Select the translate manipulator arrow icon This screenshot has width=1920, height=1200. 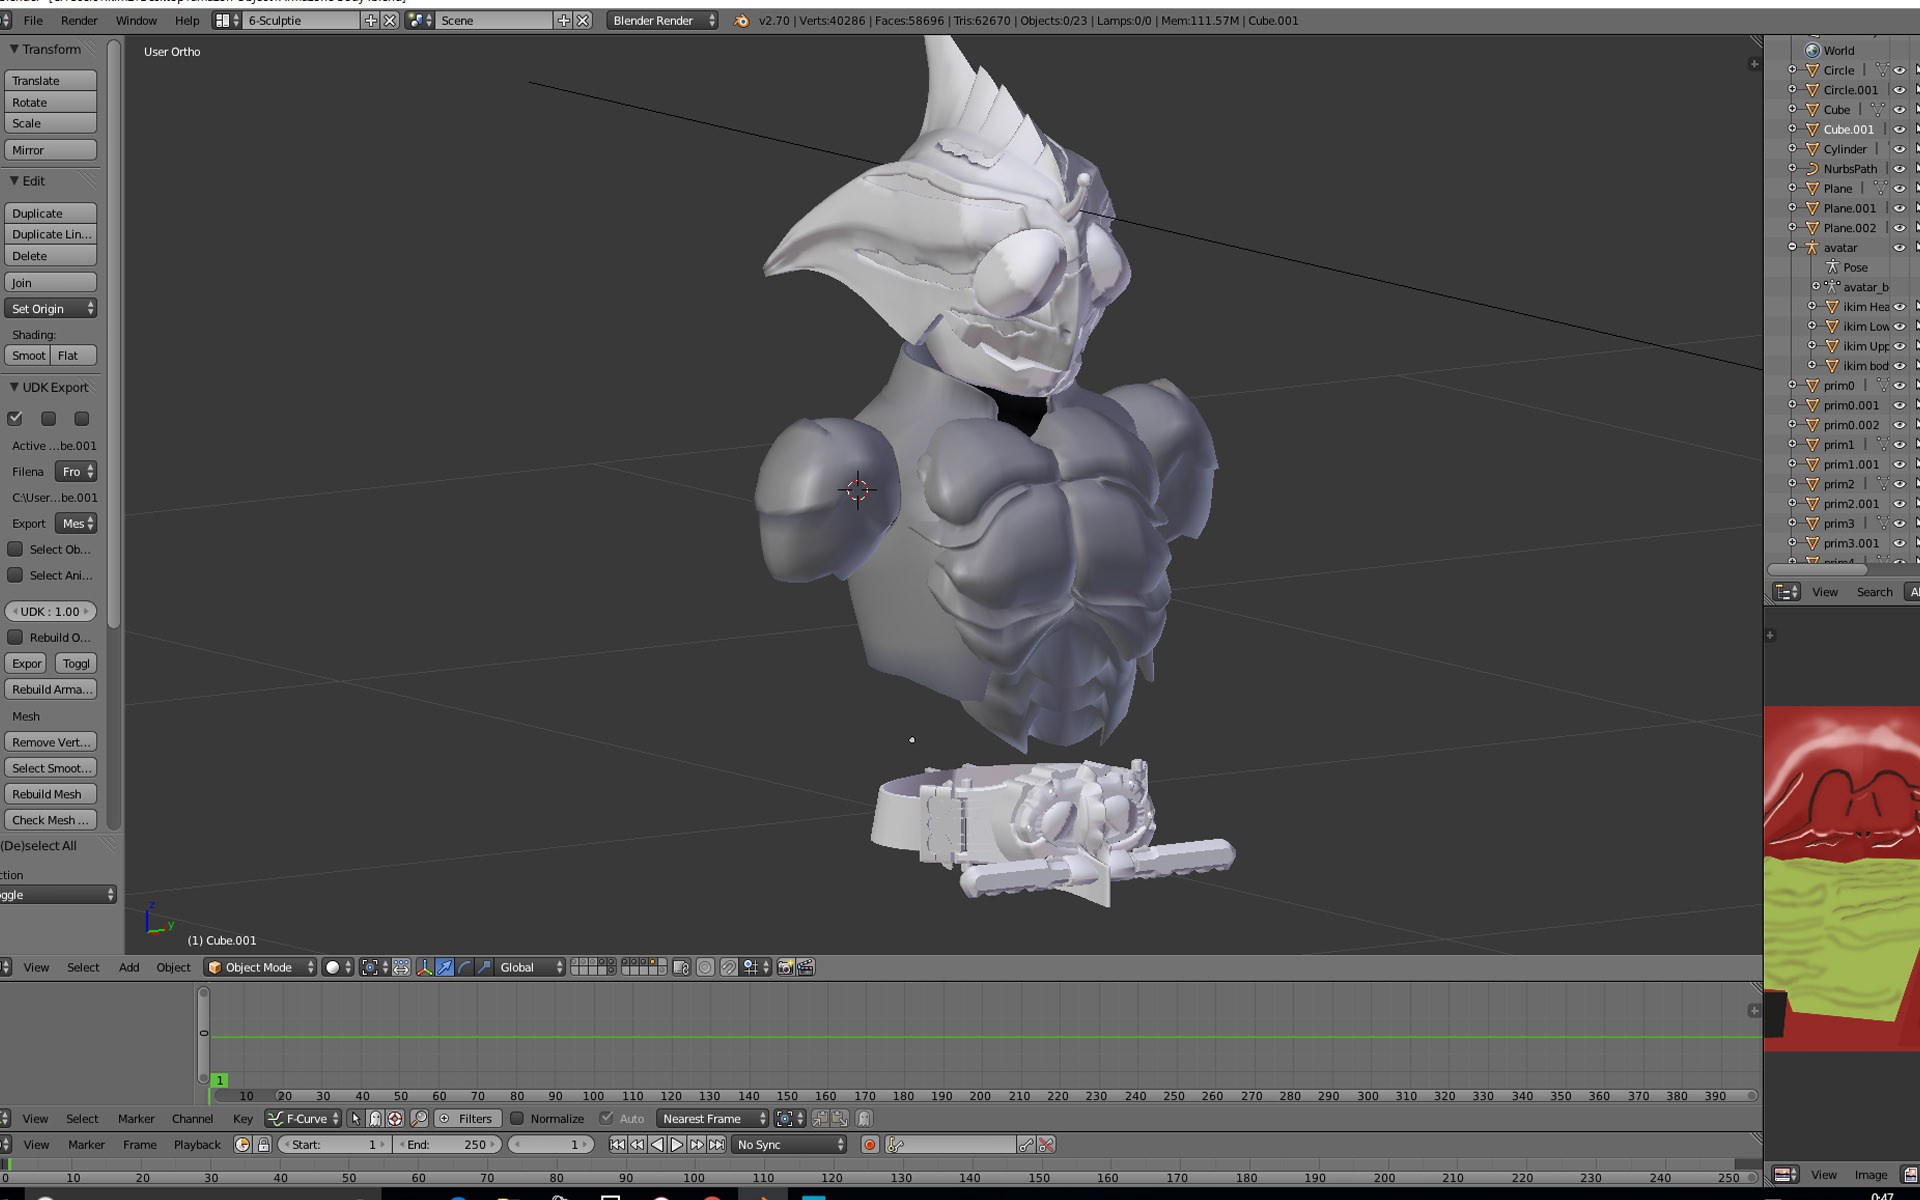tap(445, 967)
